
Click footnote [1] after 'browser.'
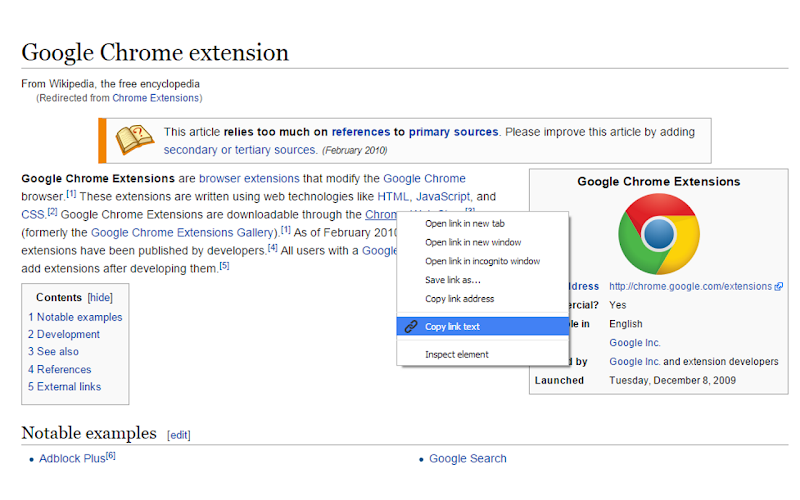coord(71,194)
